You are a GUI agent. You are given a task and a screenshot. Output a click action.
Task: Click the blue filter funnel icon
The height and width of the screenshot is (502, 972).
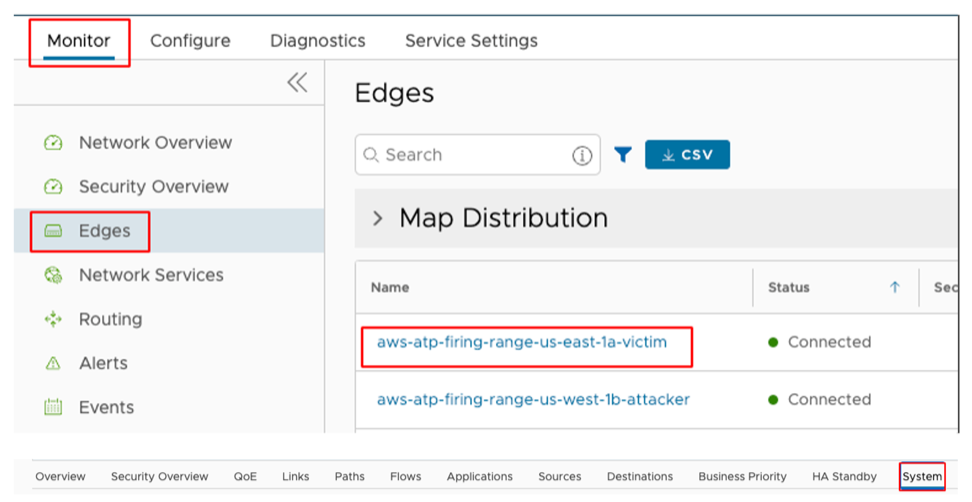pyautogui.click(x=623, y=155)
